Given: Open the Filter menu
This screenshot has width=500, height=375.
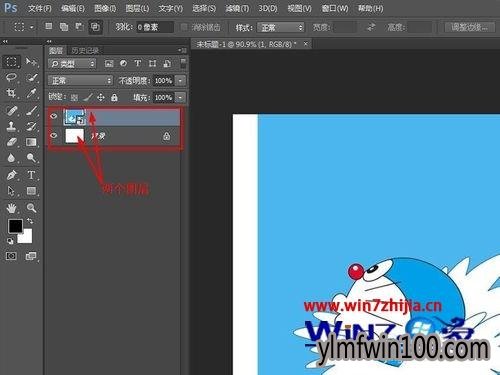Looking at the screenshot, I should click(237, 8).
